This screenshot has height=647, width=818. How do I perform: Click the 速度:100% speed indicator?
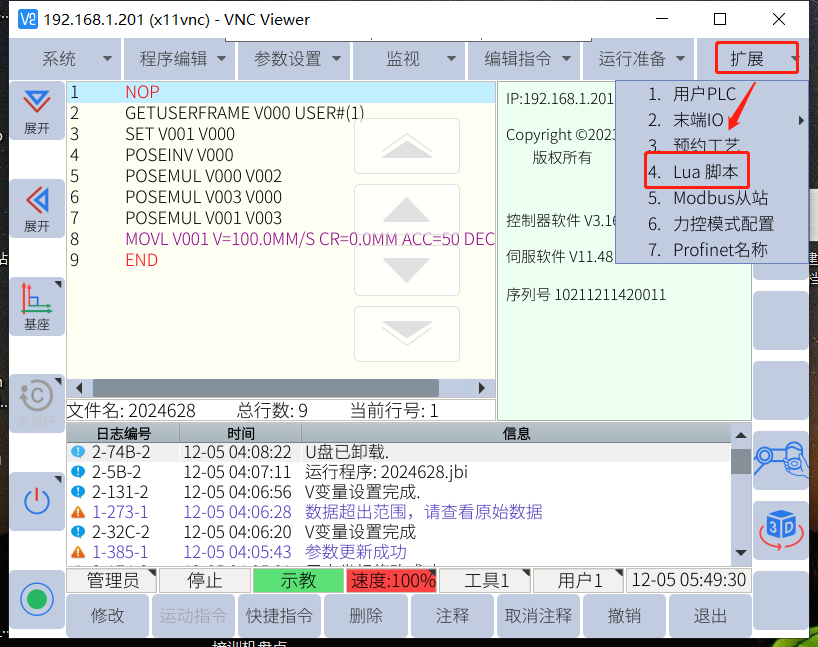392,580
